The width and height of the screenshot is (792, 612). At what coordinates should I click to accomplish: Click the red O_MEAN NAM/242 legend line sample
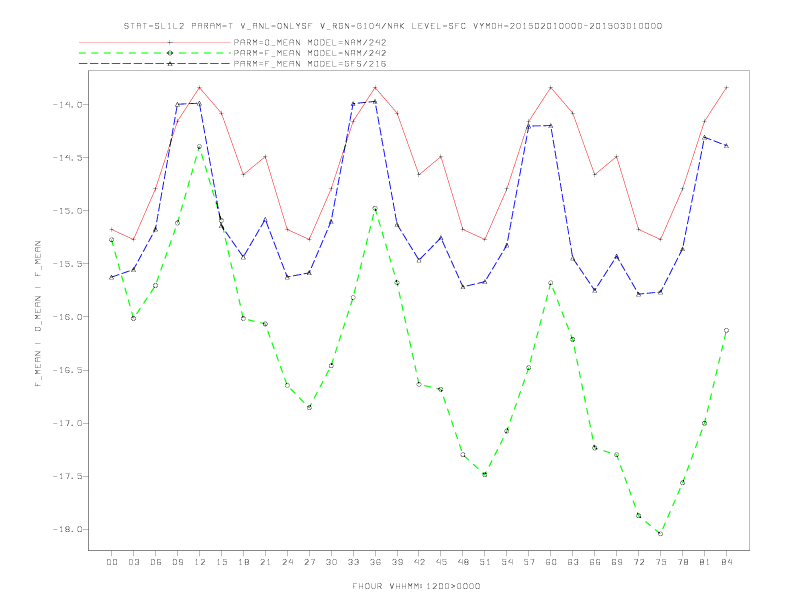click(x=155, y=42)
